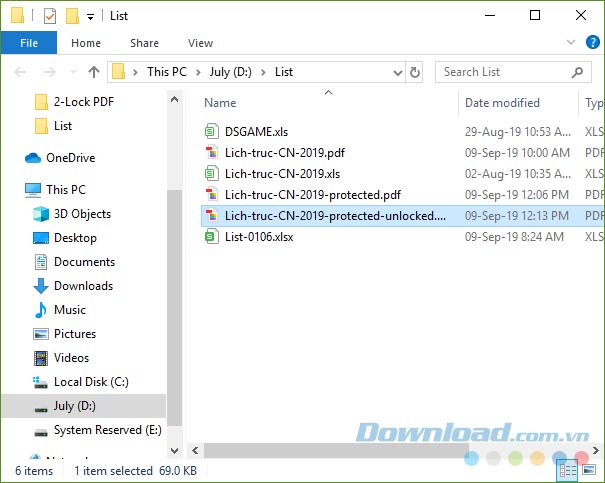The height and width of the screenshot is (483, 605).
Task: Select Local Disk (C:) drive
Action: pyautogui.click(x=81, y=382)
